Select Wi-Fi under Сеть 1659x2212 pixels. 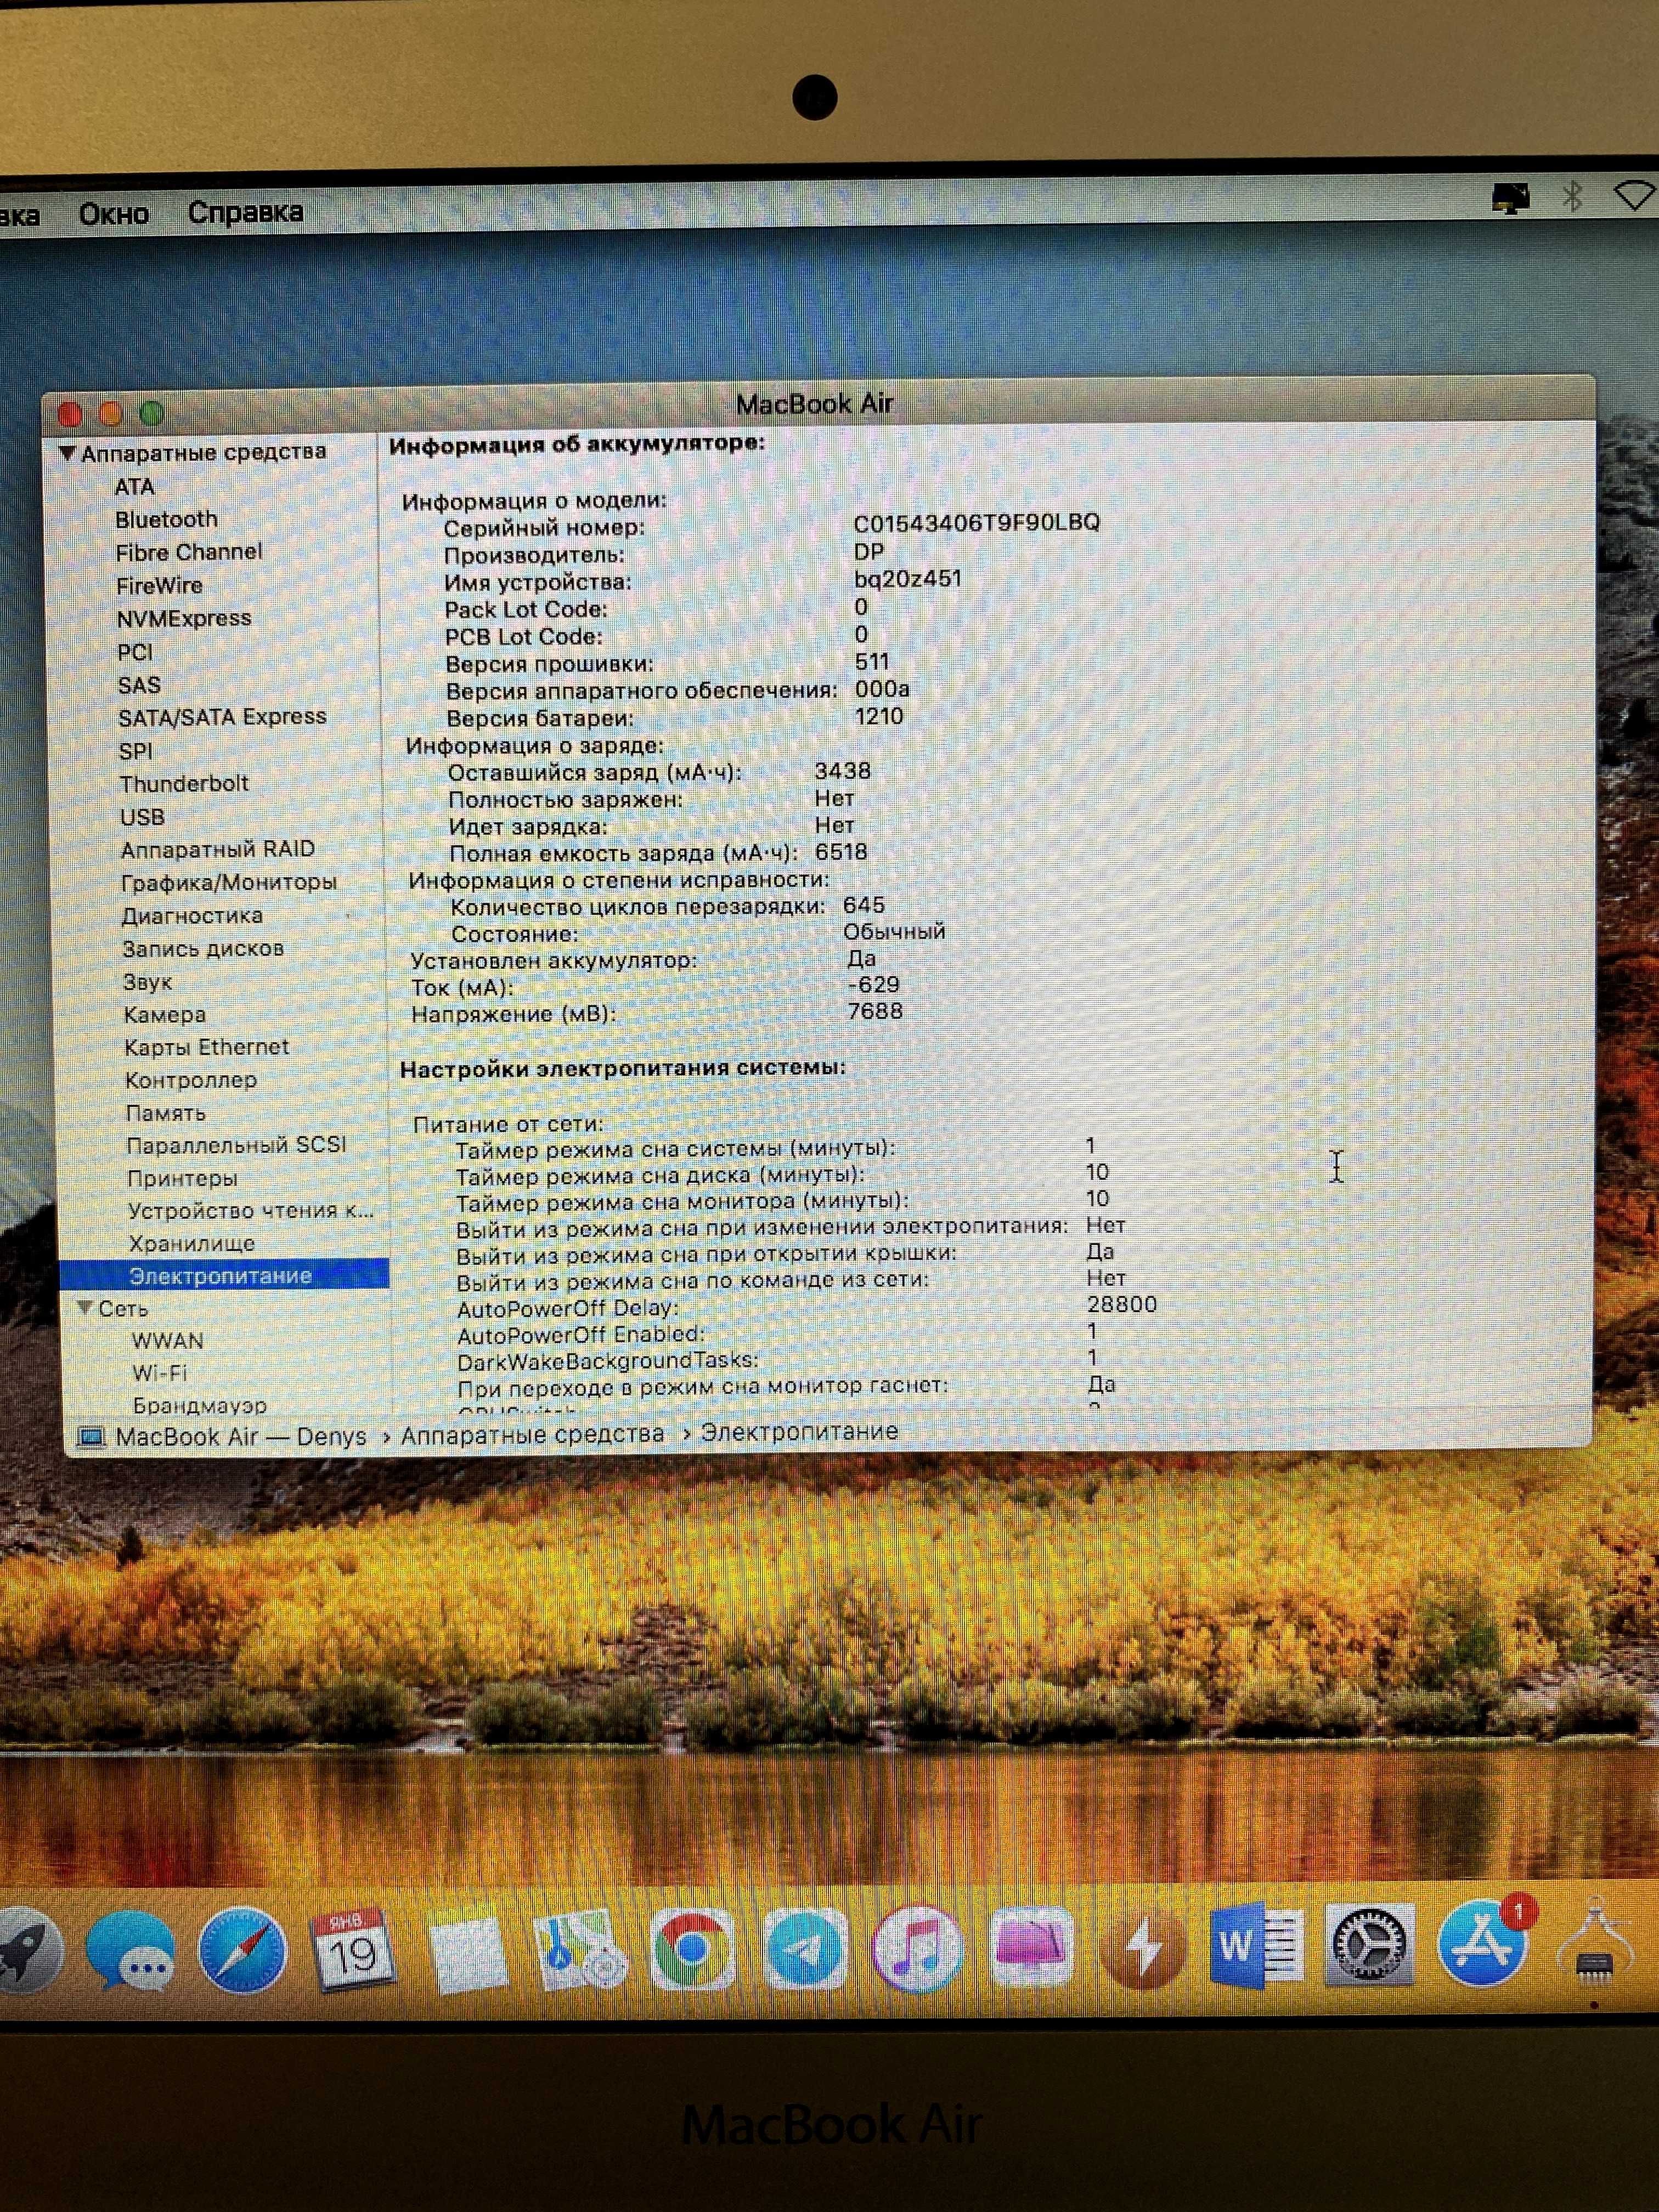160,1373
